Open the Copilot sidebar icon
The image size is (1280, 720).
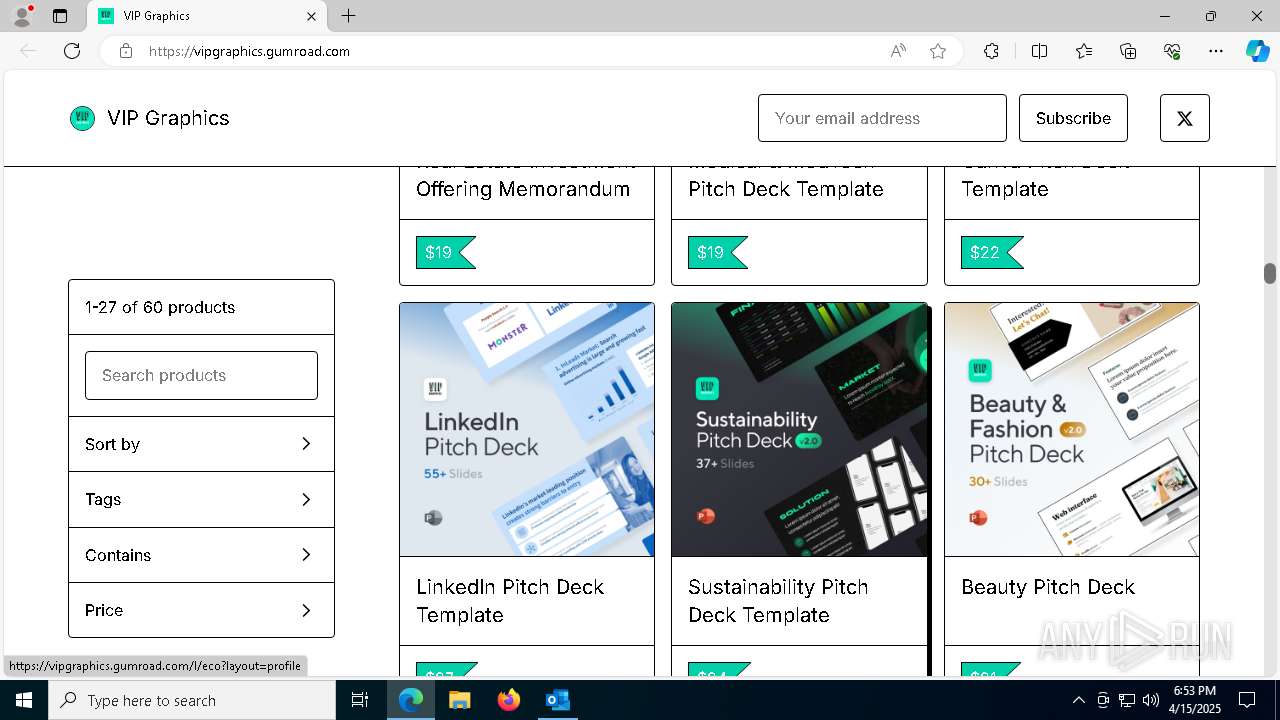1257,51
